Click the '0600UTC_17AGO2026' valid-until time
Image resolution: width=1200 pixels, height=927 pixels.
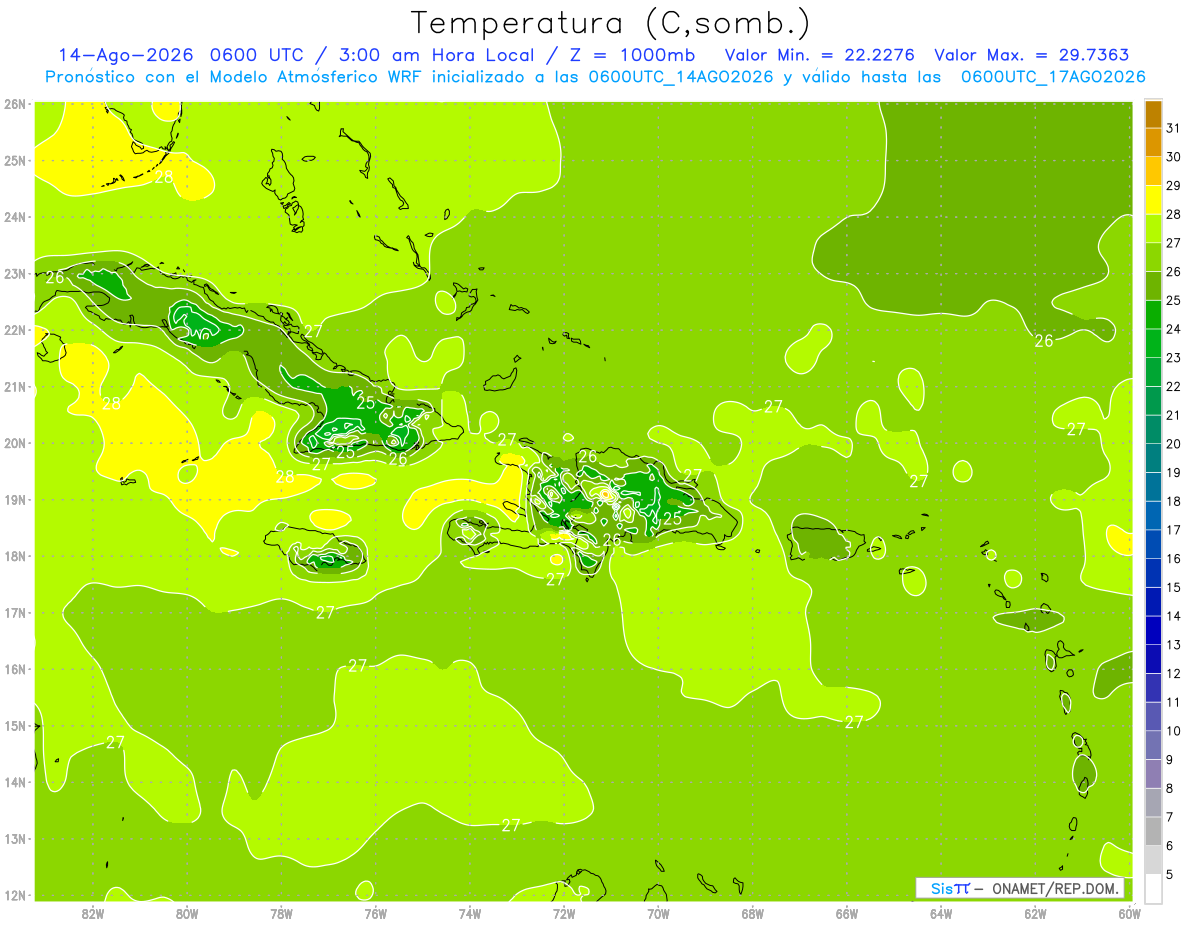(x=1053, y=77)
